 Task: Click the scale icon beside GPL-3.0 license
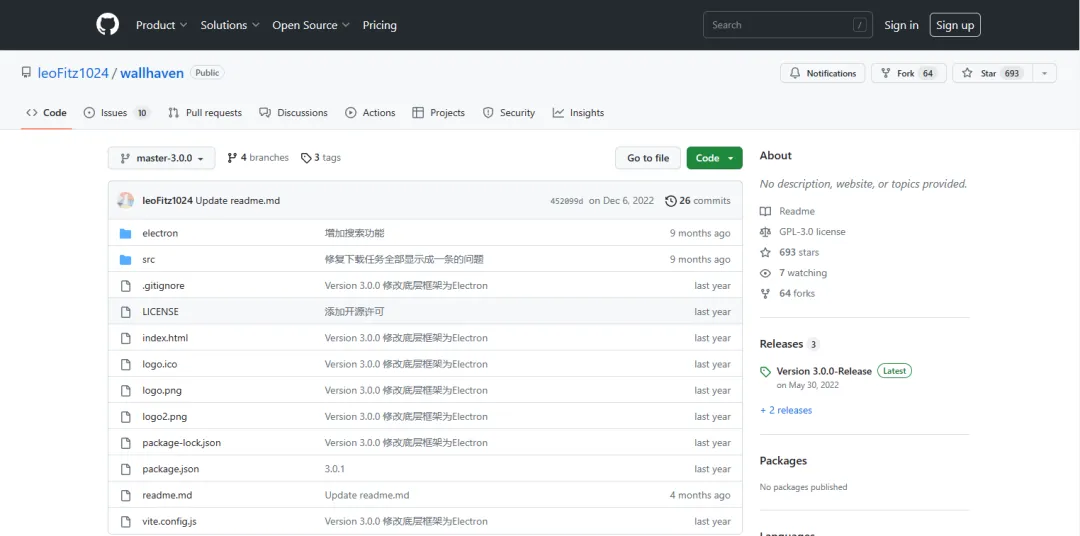click(x=765, y=232)
